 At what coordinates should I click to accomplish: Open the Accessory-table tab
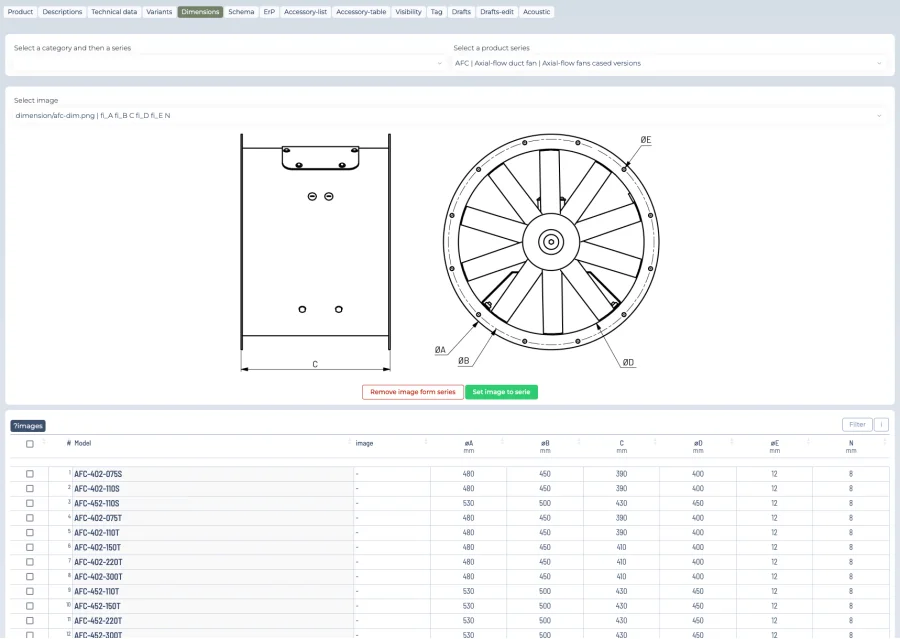click(361, 11)
